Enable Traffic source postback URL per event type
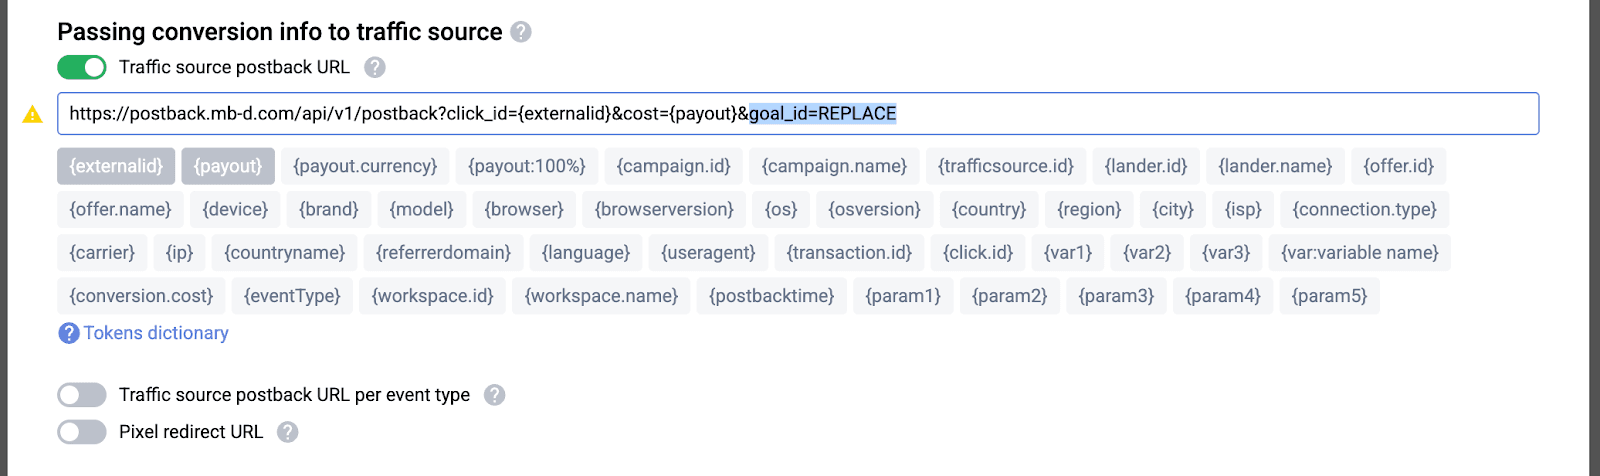Viewport: 1600px width, 476px height. pyautogui.click(x=82, y=395)
